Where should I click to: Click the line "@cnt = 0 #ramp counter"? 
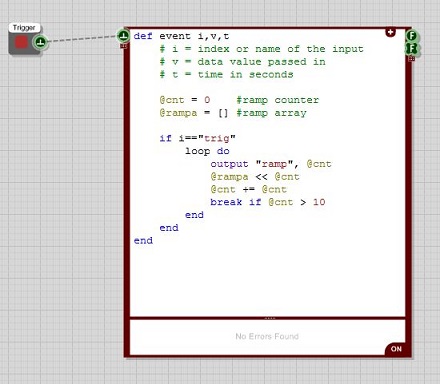[x=239, y=100]
